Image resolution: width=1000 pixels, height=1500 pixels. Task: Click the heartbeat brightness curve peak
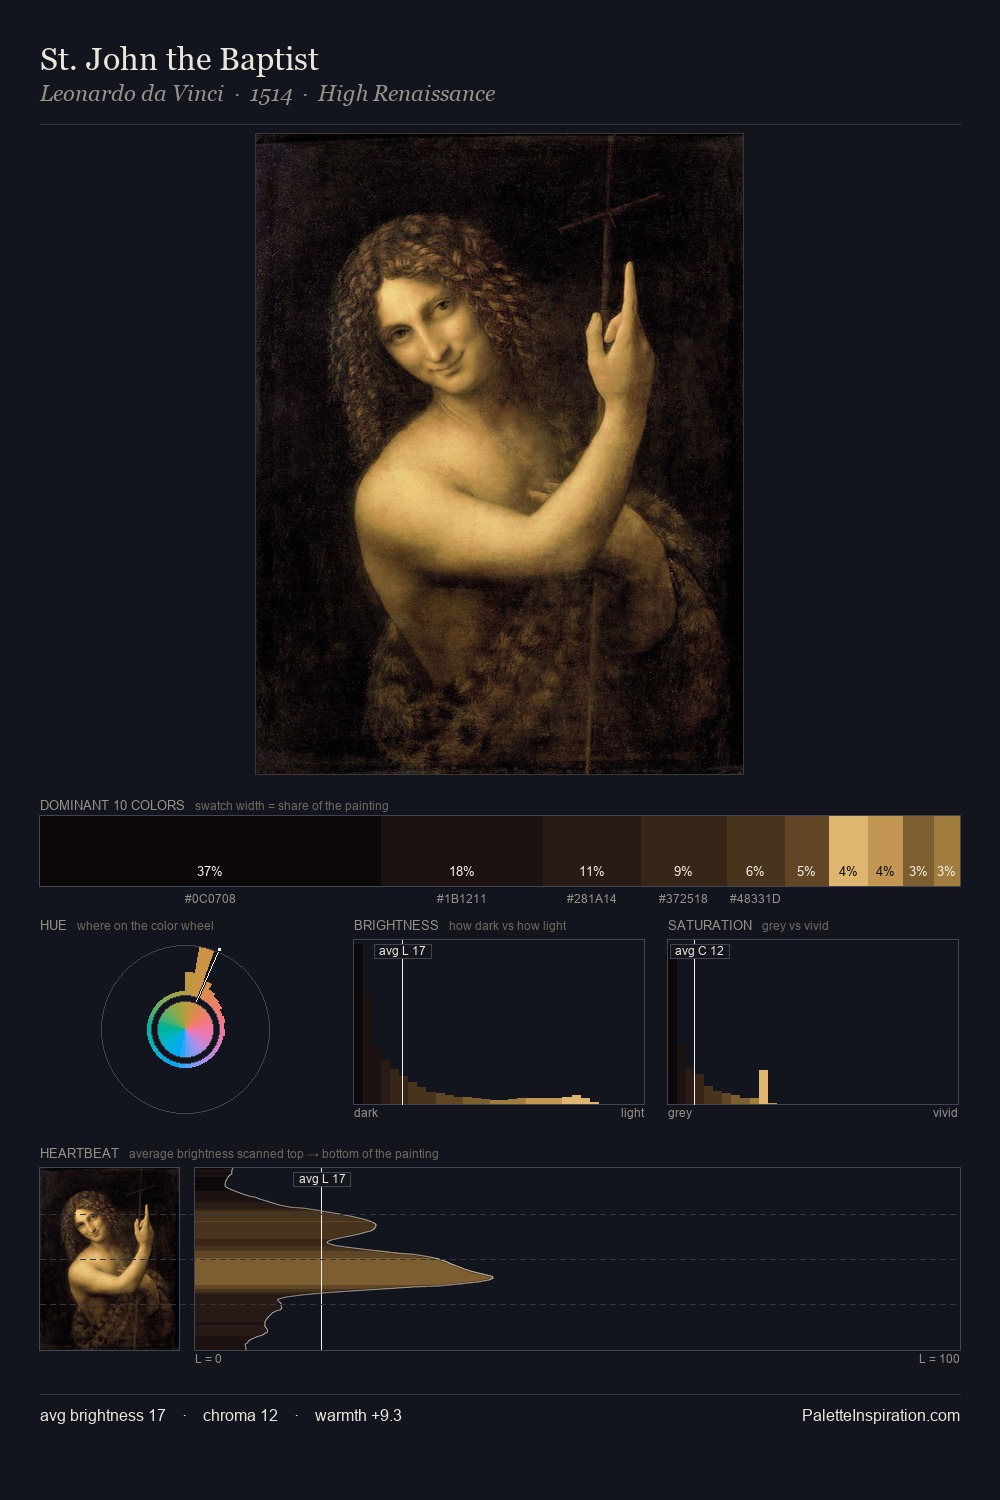(x=491, y=1276)
